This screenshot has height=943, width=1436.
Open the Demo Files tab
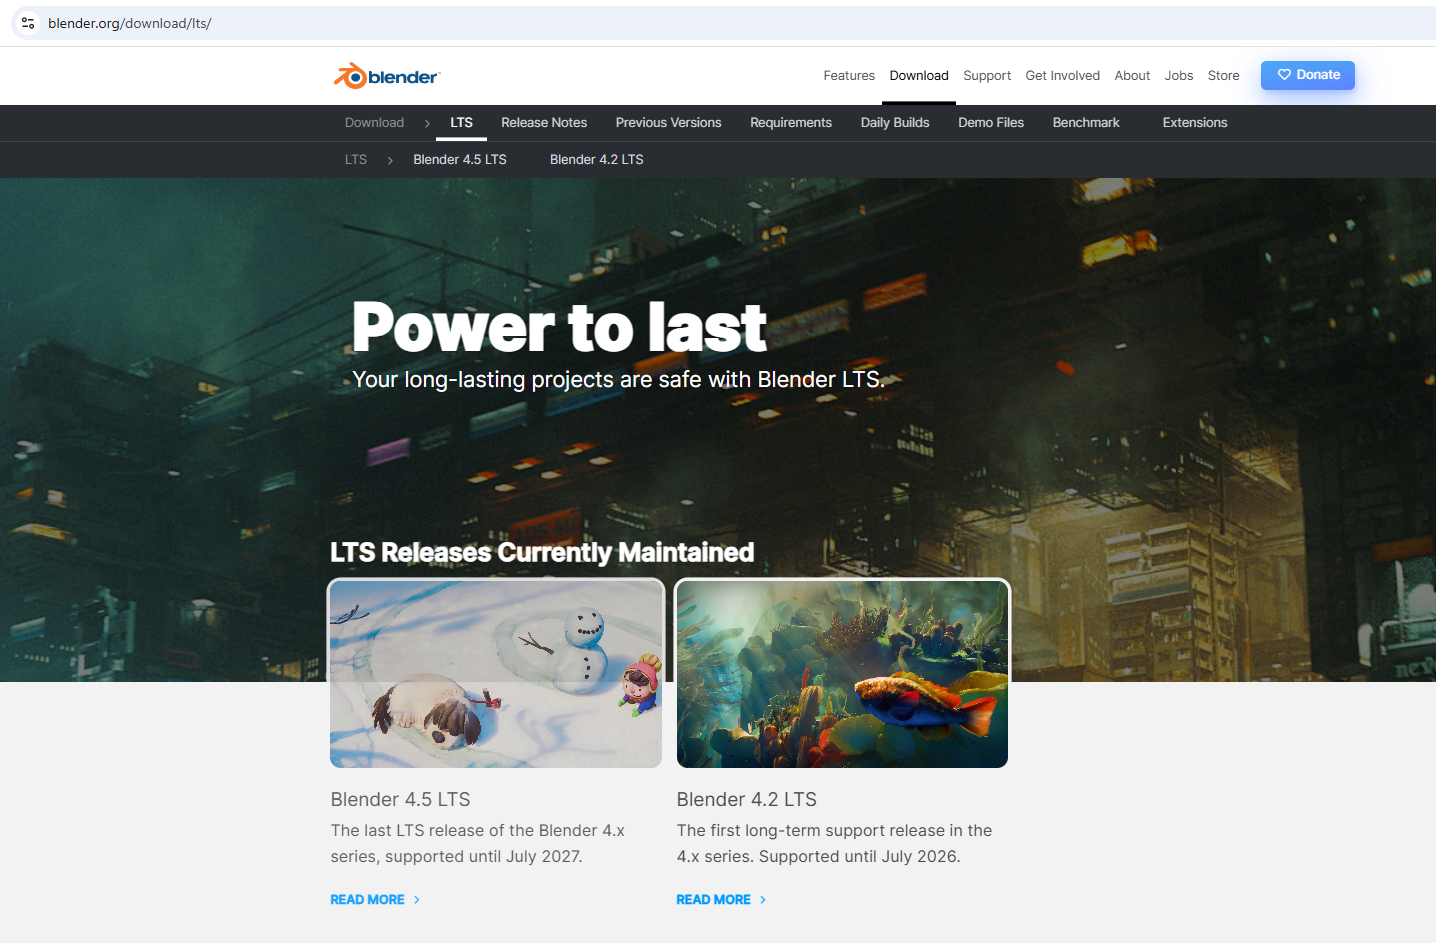991,123
